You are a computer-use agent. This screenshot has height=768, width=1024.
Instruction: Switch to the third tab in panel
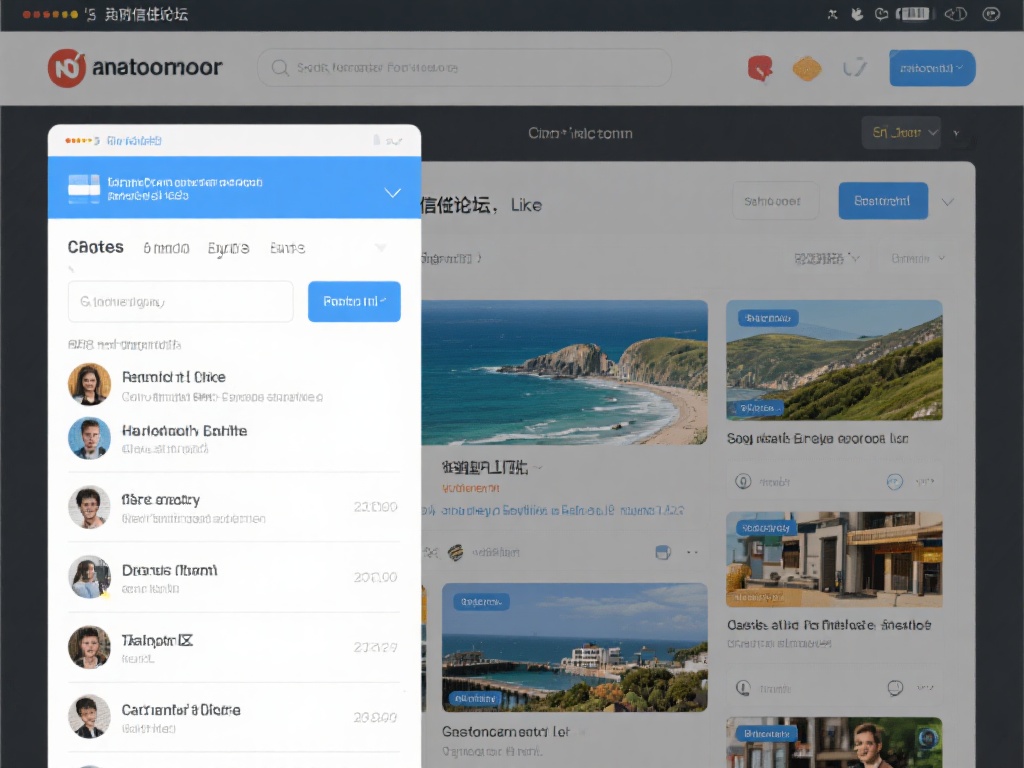228,248
